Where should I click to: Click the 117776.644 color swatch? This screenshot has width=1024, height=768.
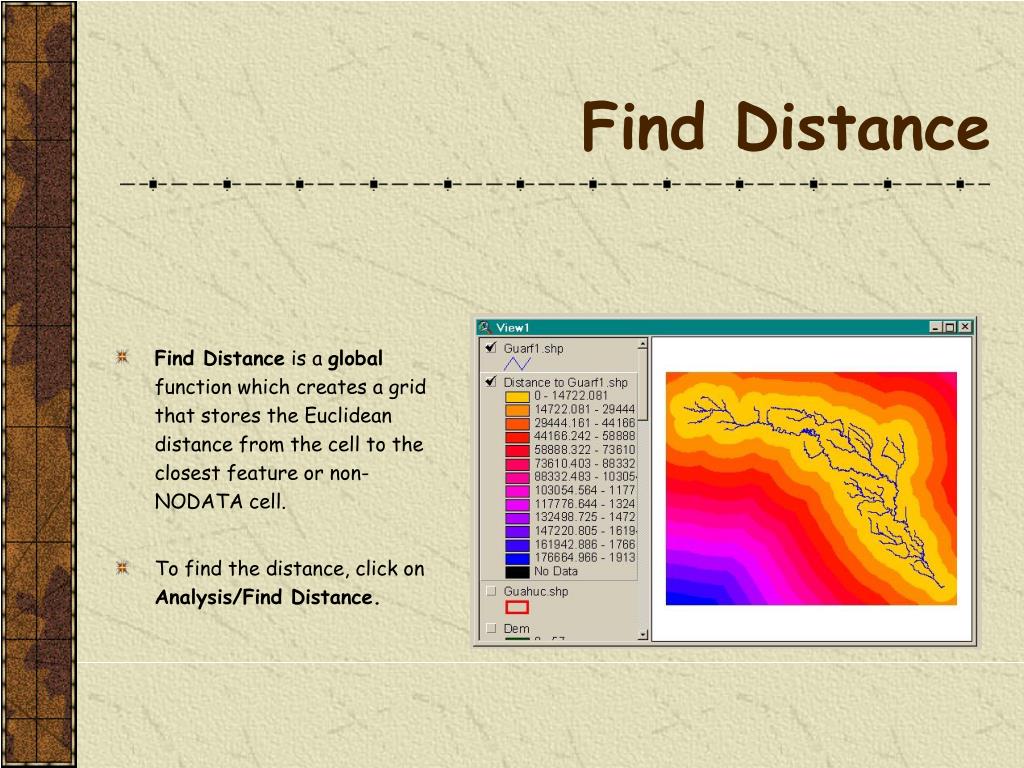coord(517,504)
